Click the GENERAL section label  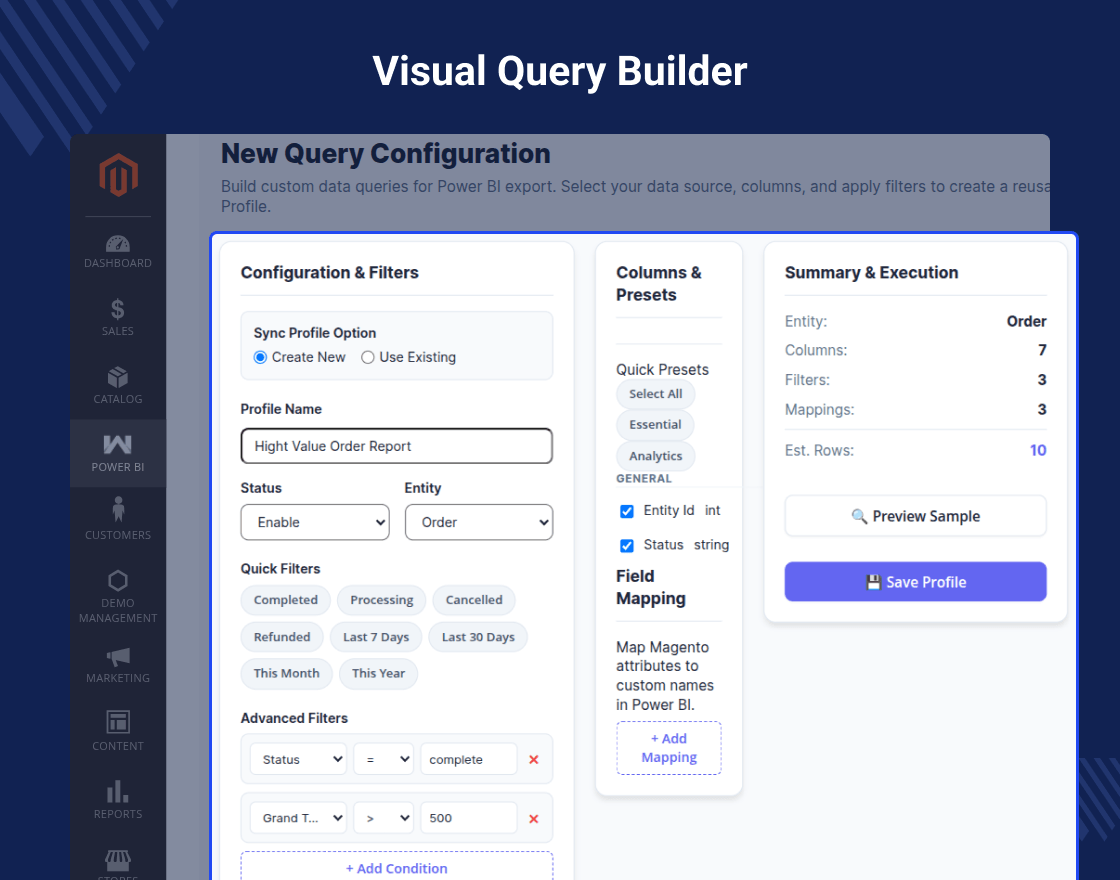tap(644, 479)
